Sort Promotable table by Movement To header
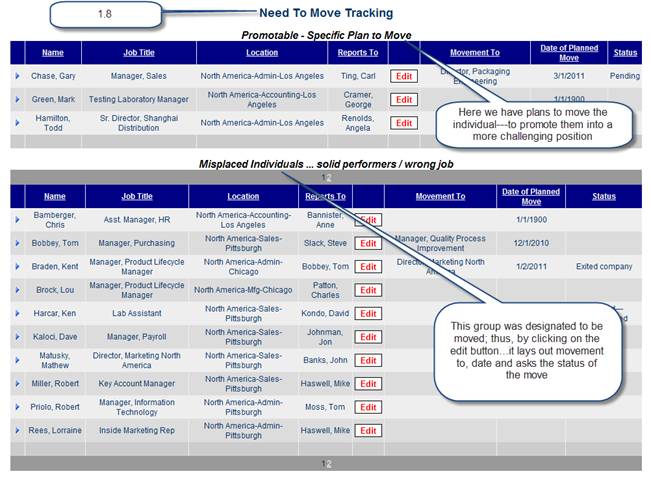This screenshot has width=651, height=478. pyautogui.click(x=475, y=53)
